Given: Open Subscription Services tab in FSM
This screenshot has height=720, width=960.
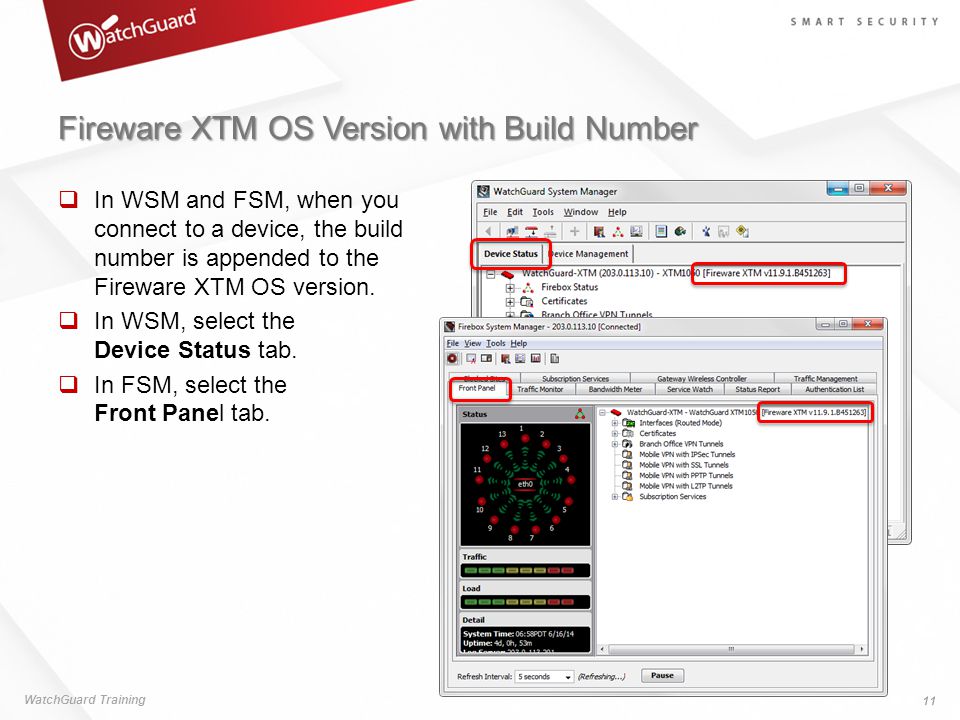Looking at the screenshot, I should pyautogui.click(x=575, y=379).
